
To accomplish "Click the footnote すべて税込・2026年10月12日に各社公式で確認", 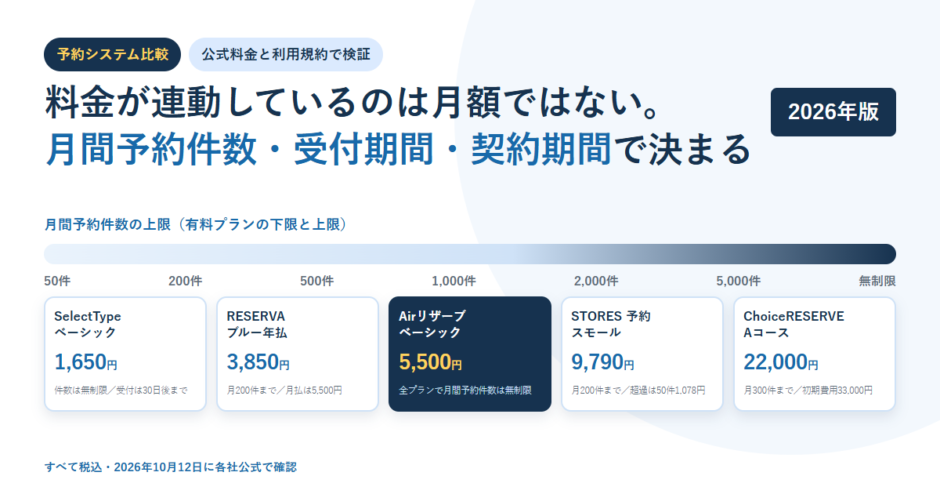I will pyautogui.click(x=170, y=467).
